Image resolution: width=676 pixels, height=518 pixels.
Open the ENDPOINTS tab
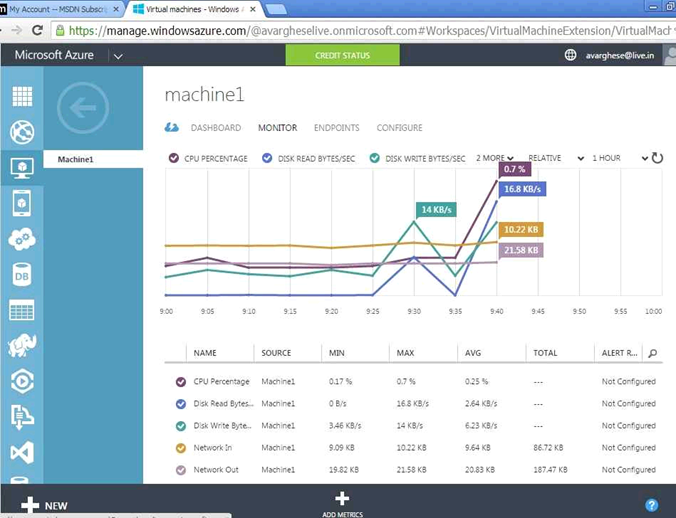tap(337, 128)
